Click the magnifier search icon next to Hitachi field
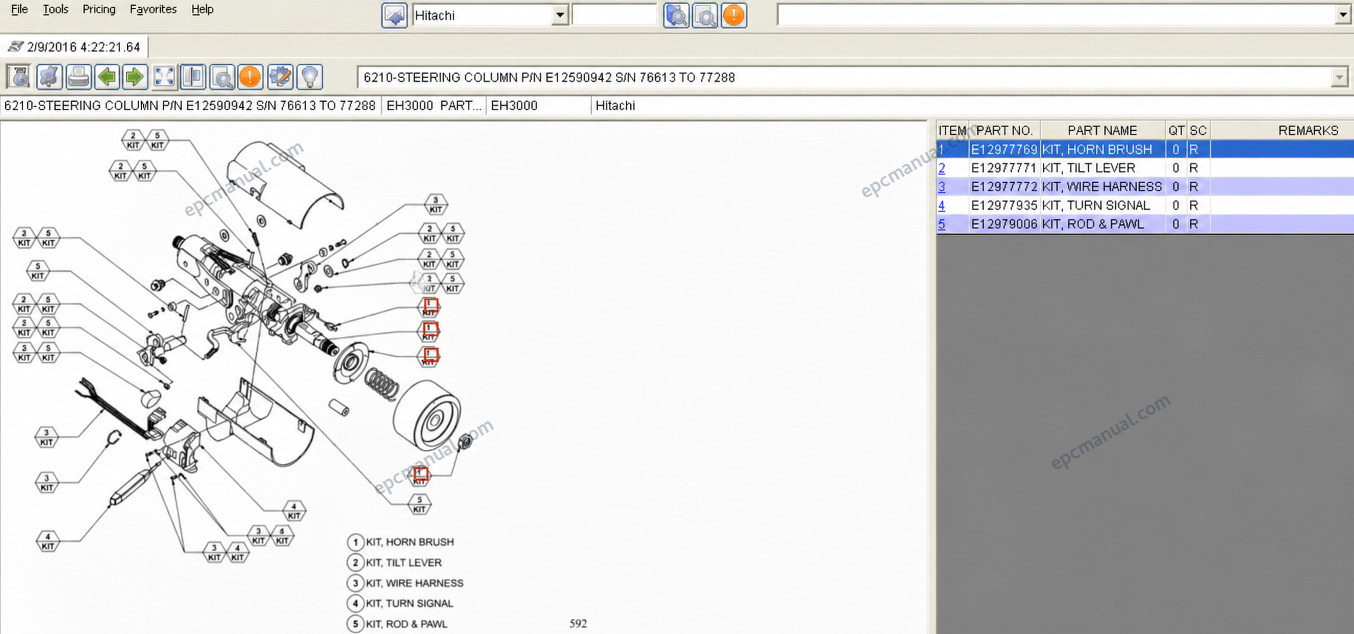Image resolution: width=1354 pixels, height=634 pixels. (676, 15)
